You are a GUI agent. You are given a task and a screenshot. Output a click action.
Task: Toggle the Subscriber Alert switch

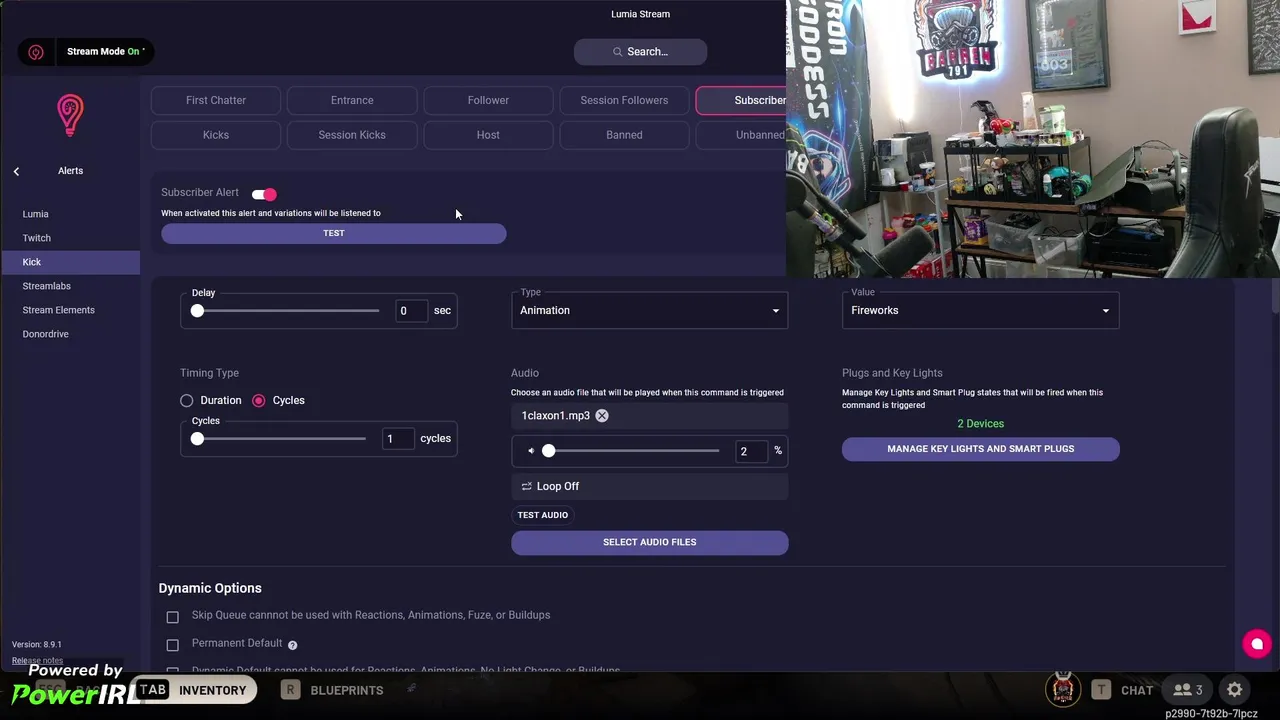(264, 194)
